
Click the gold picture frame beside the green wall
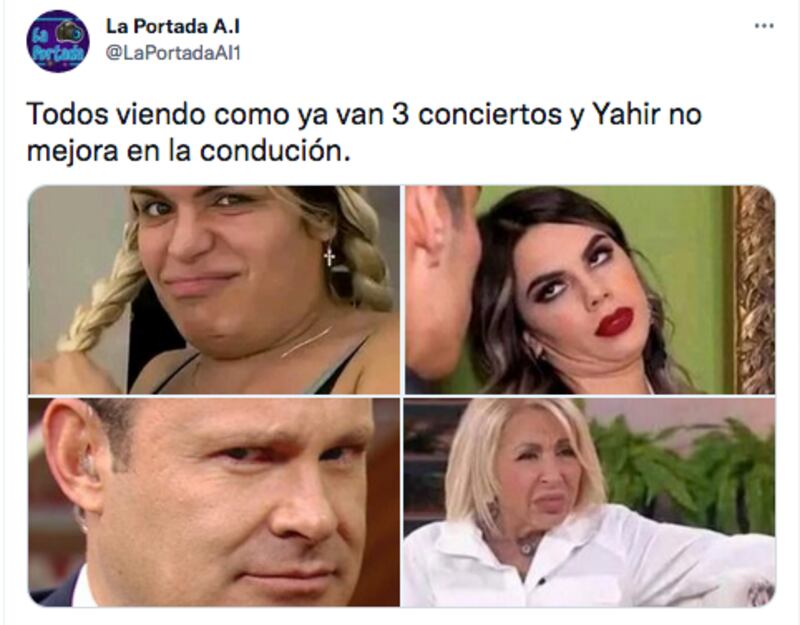pyautogui.click(x=754, y=290)
